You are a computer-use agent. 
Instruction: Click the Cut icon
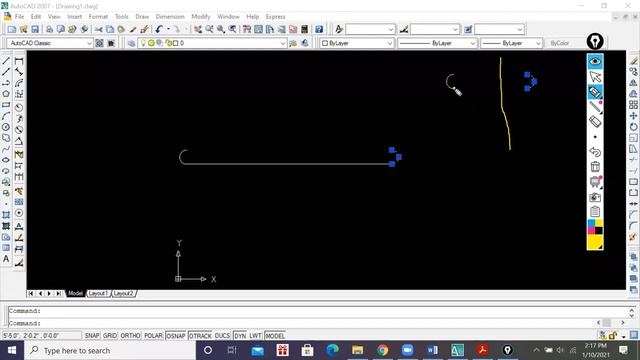point(98,29)
